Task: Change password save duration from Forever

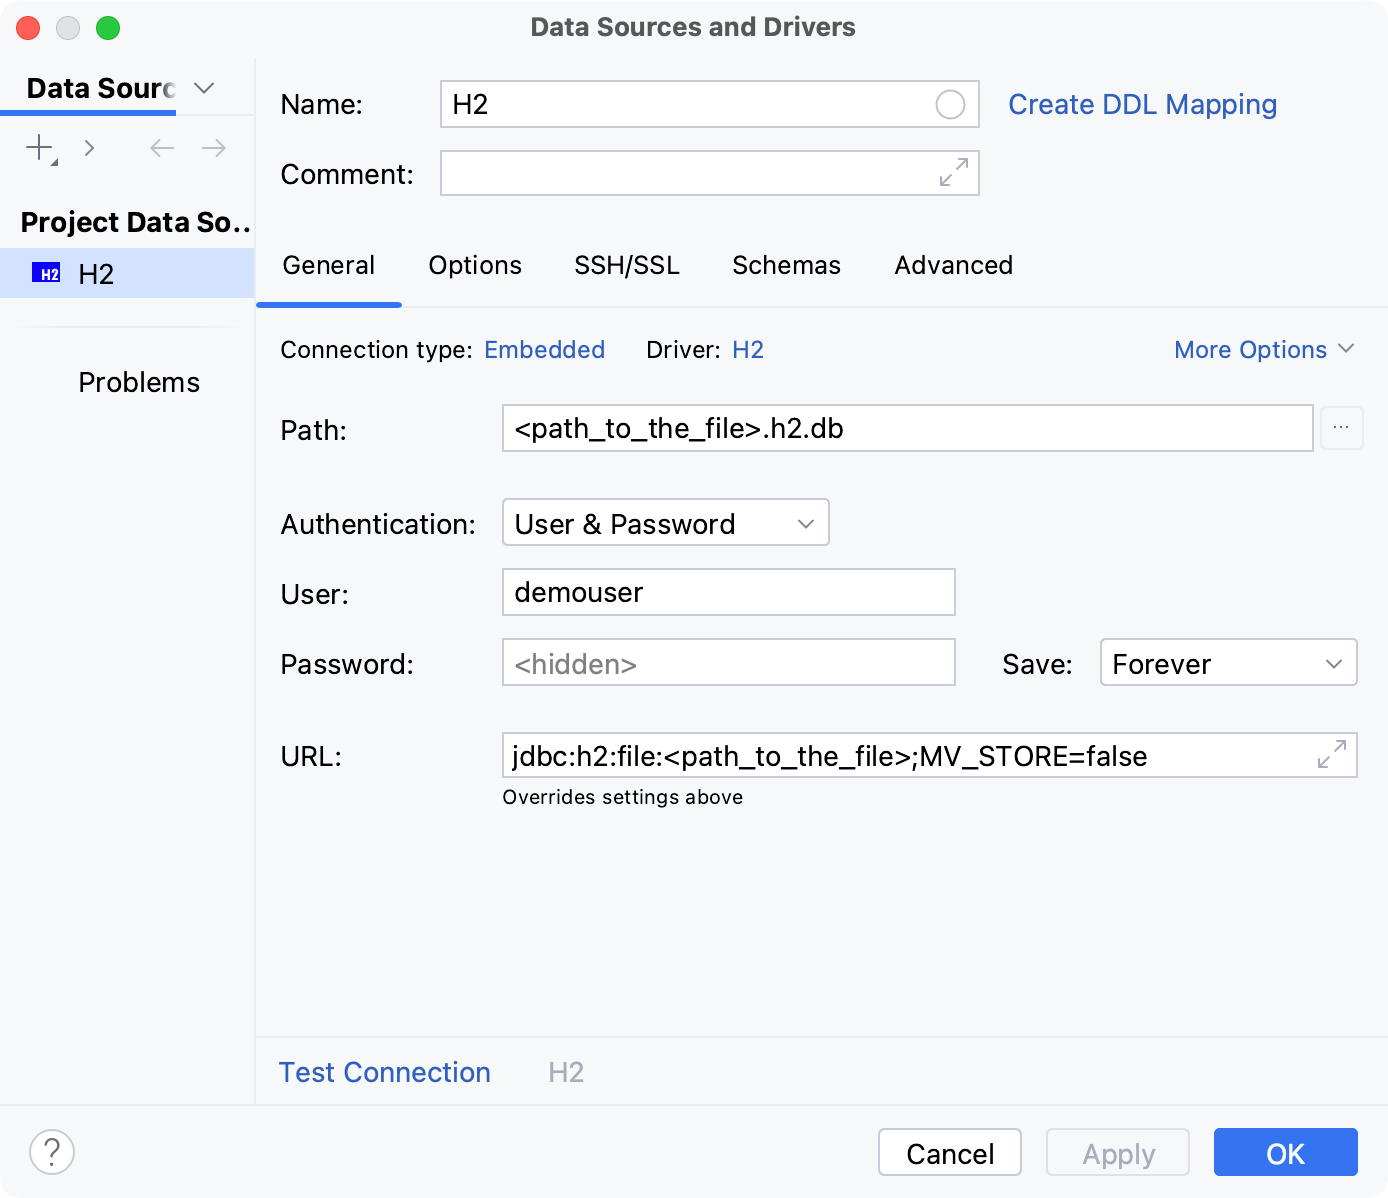Action: tap(1228, 662)
